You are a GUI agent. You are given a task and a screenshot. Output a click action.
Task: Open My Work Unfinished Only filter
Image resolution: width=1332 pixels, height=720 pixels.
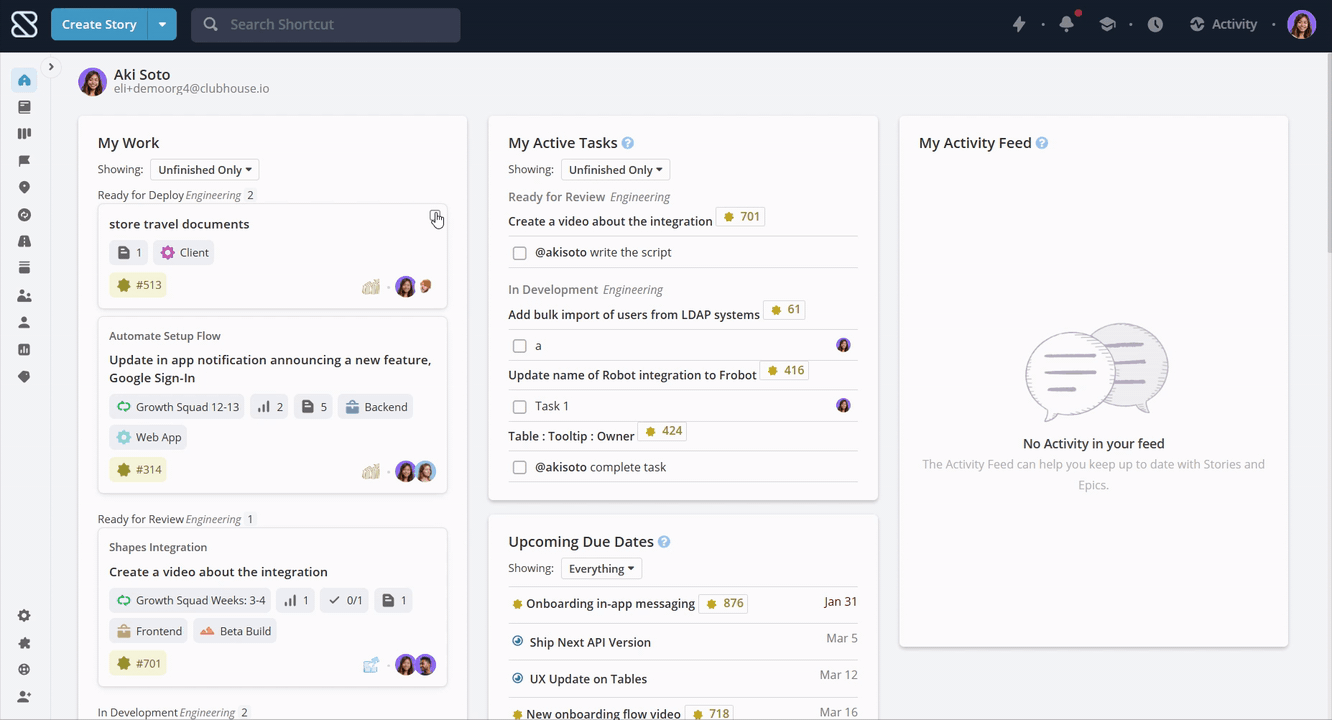coord(204,170)
